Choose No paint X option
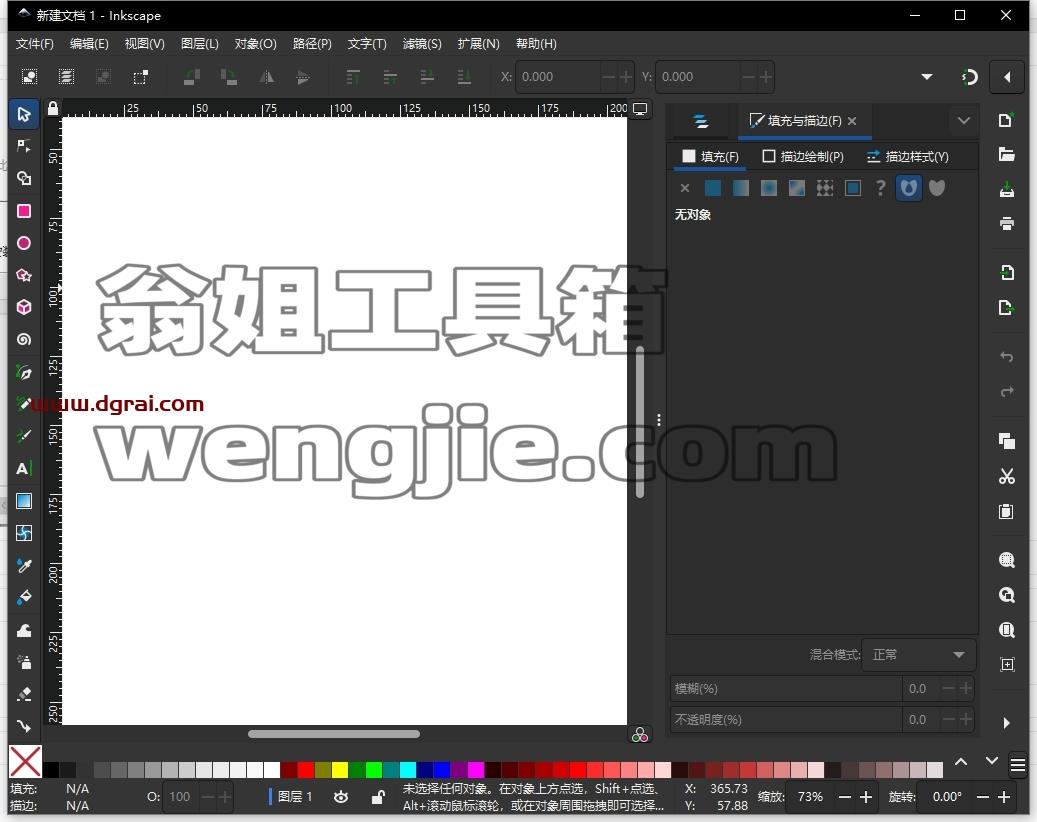The width and height of the screenshot is (1037, 822). point(684,188)
